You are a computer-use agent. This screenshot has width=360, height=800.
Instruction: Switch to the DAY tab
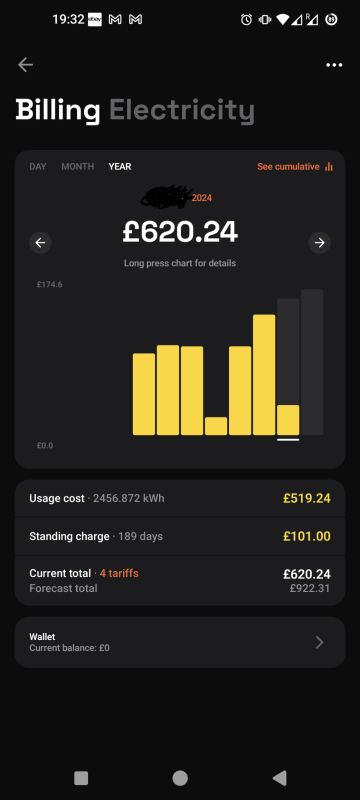click(38, 167)
